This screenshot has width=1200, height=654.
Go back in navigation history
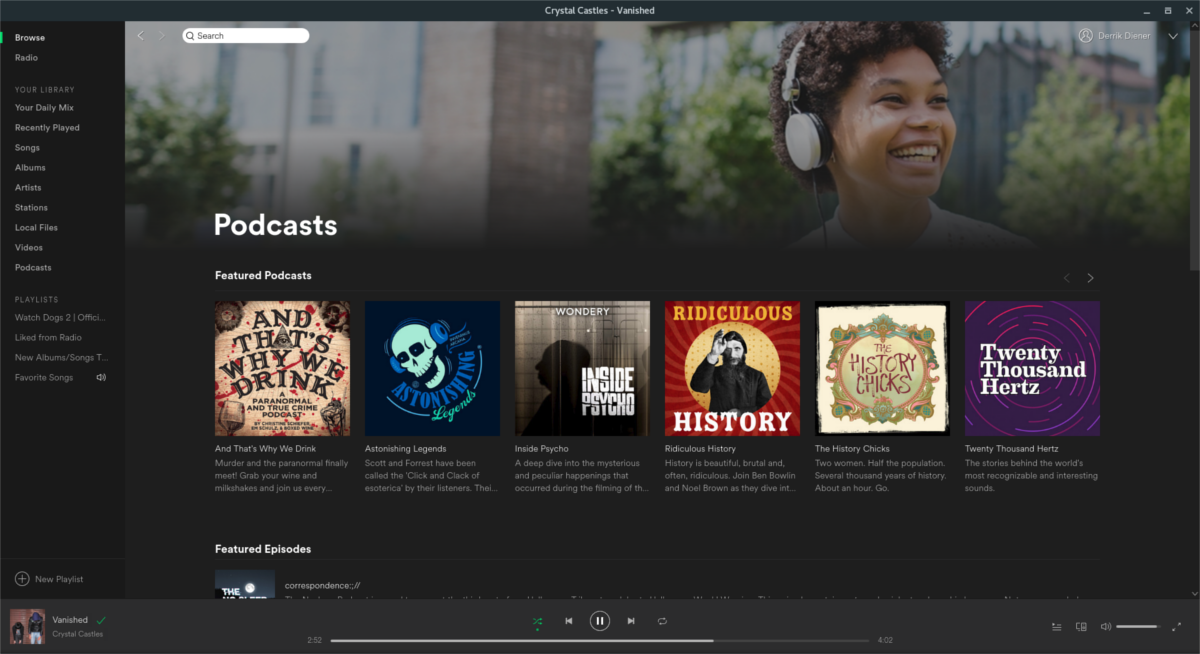pos(140,36)
